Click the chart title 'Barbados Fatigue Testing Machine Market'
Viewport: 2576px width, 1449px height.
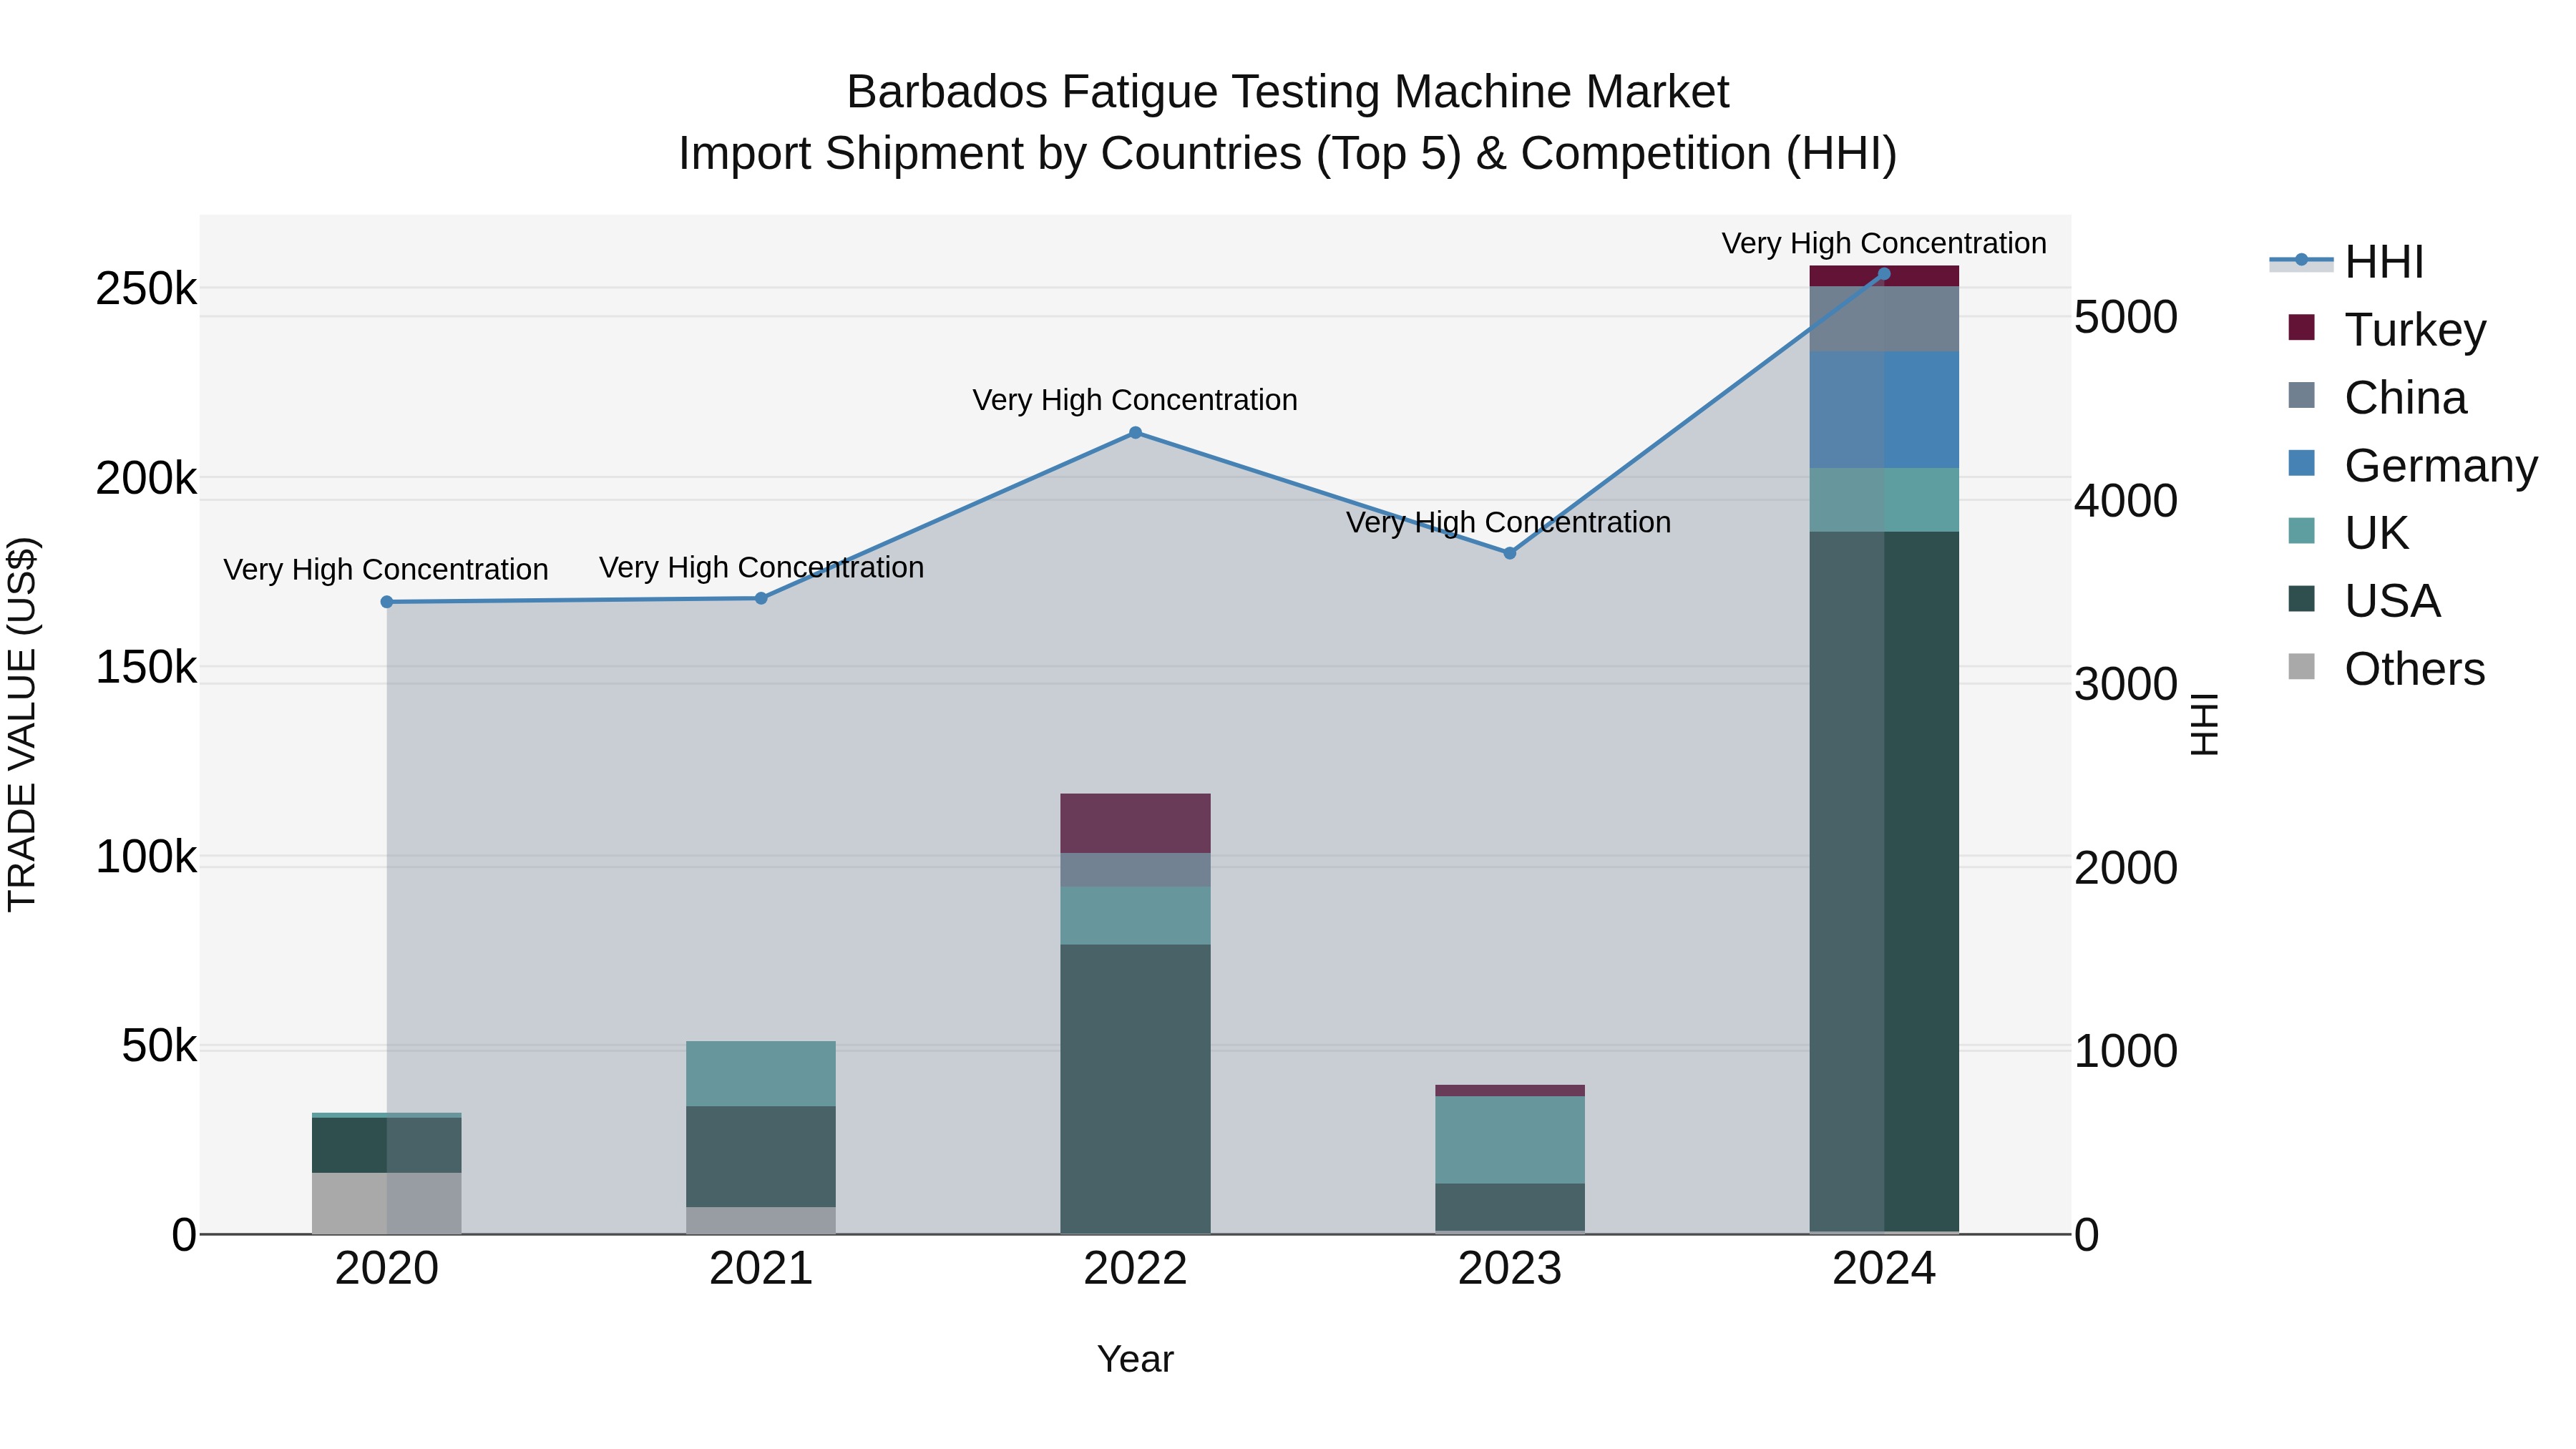pos(1288,92)
